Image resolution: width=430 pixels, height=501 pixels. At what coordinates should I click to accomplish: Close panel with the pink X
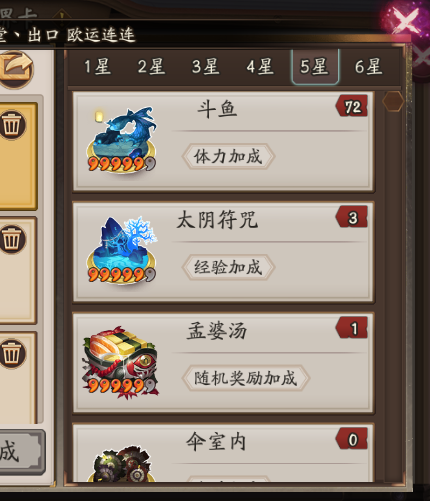(x=404, y=21)
